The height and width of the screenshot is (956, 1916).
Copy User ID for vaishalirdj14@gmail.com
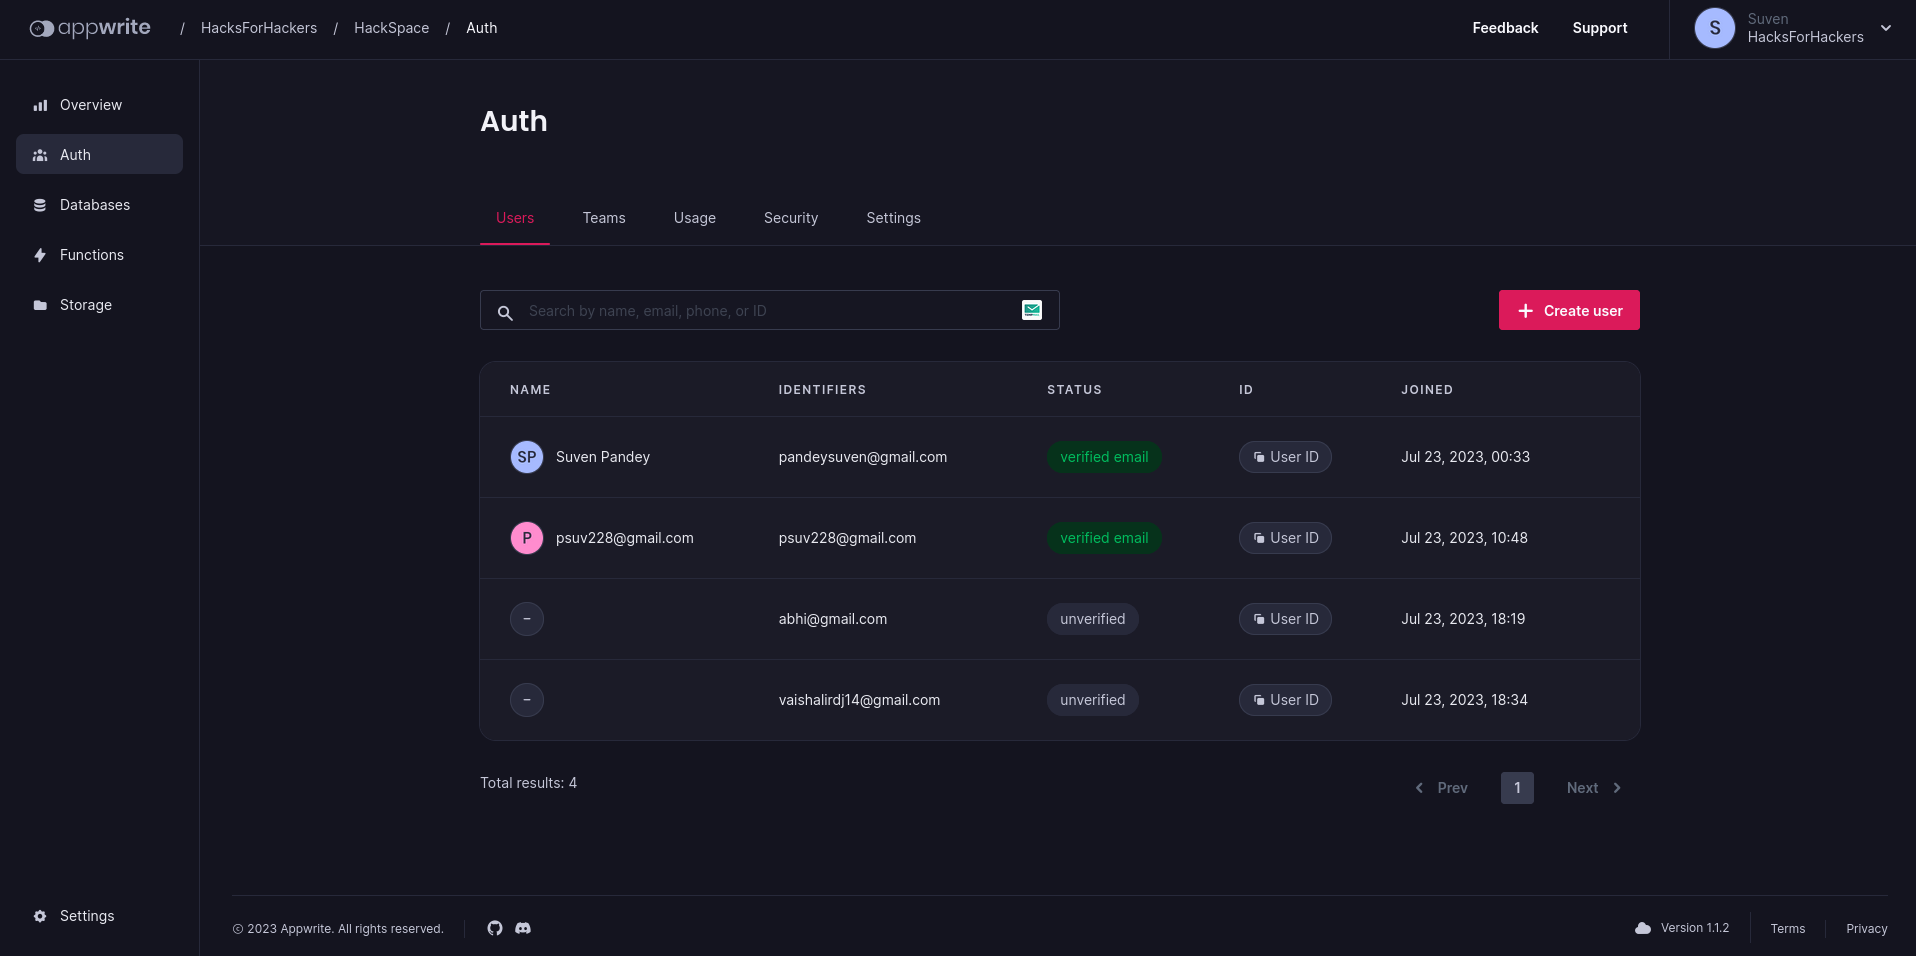1285,700
